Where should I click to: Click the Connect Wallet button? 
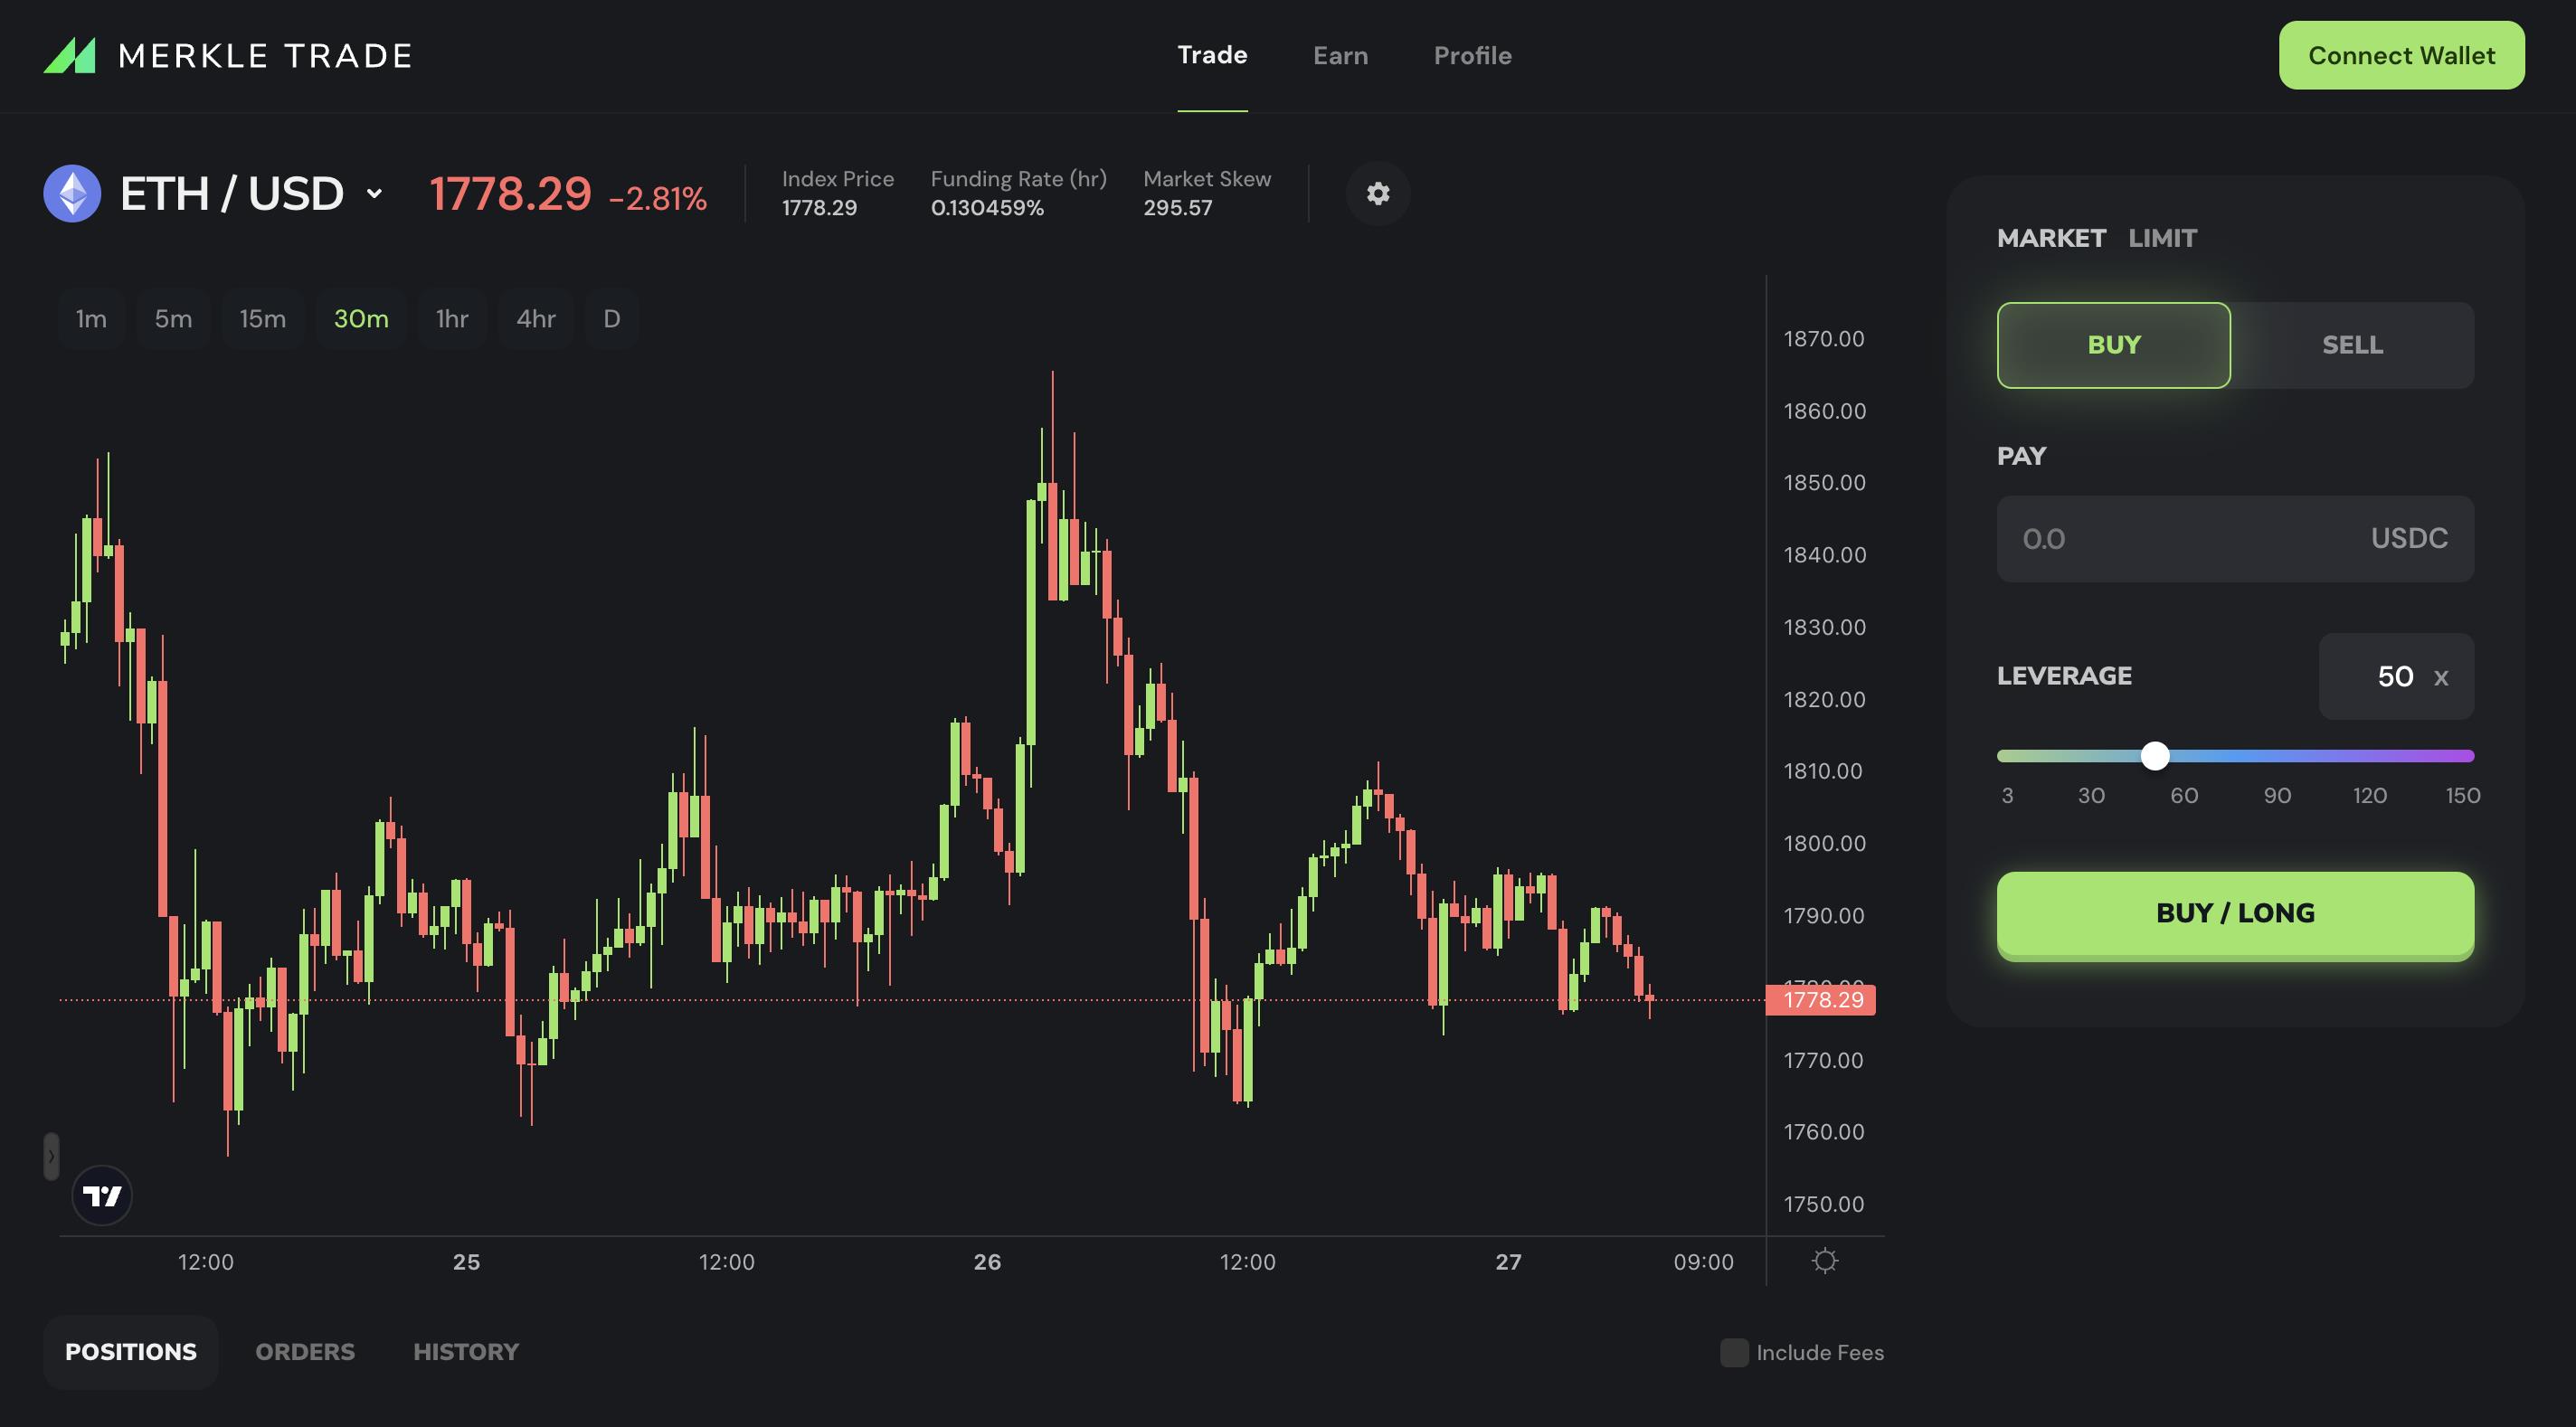coord(2401,56)
